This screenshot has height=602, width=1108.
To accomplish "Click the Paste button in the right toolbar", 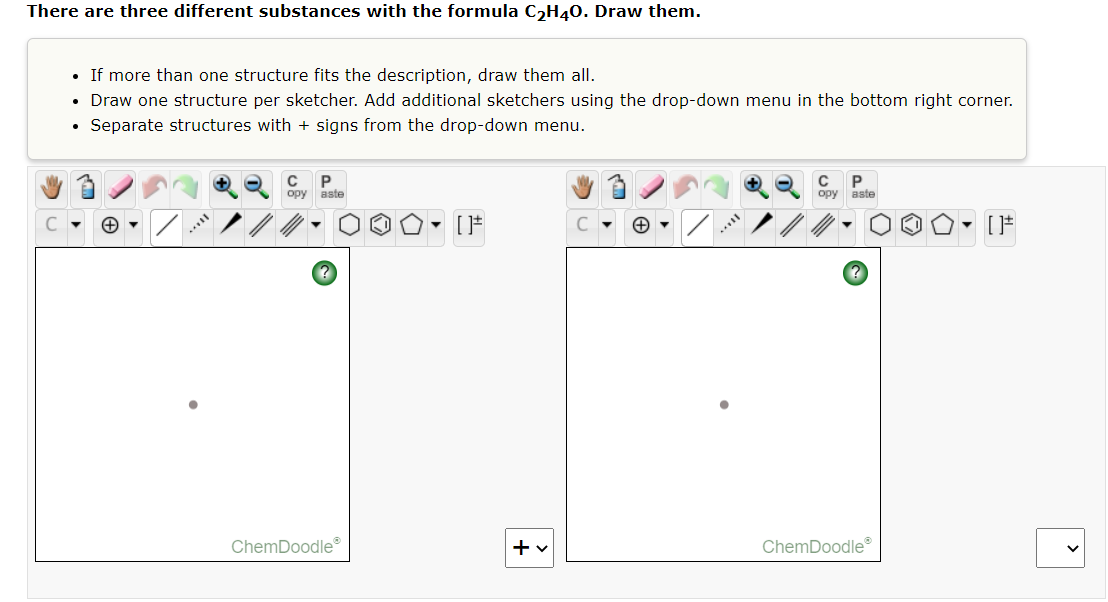I will click(x=861, y=187).
